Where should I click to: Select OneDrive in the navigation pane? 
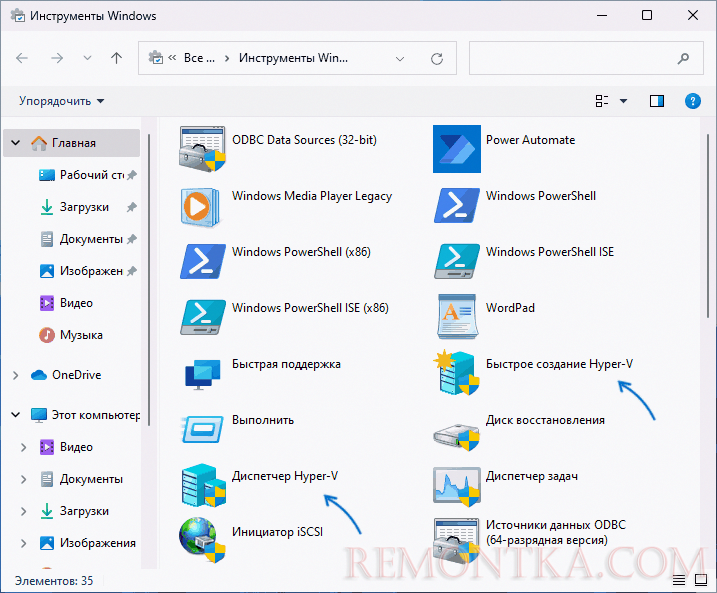(66, 375)
